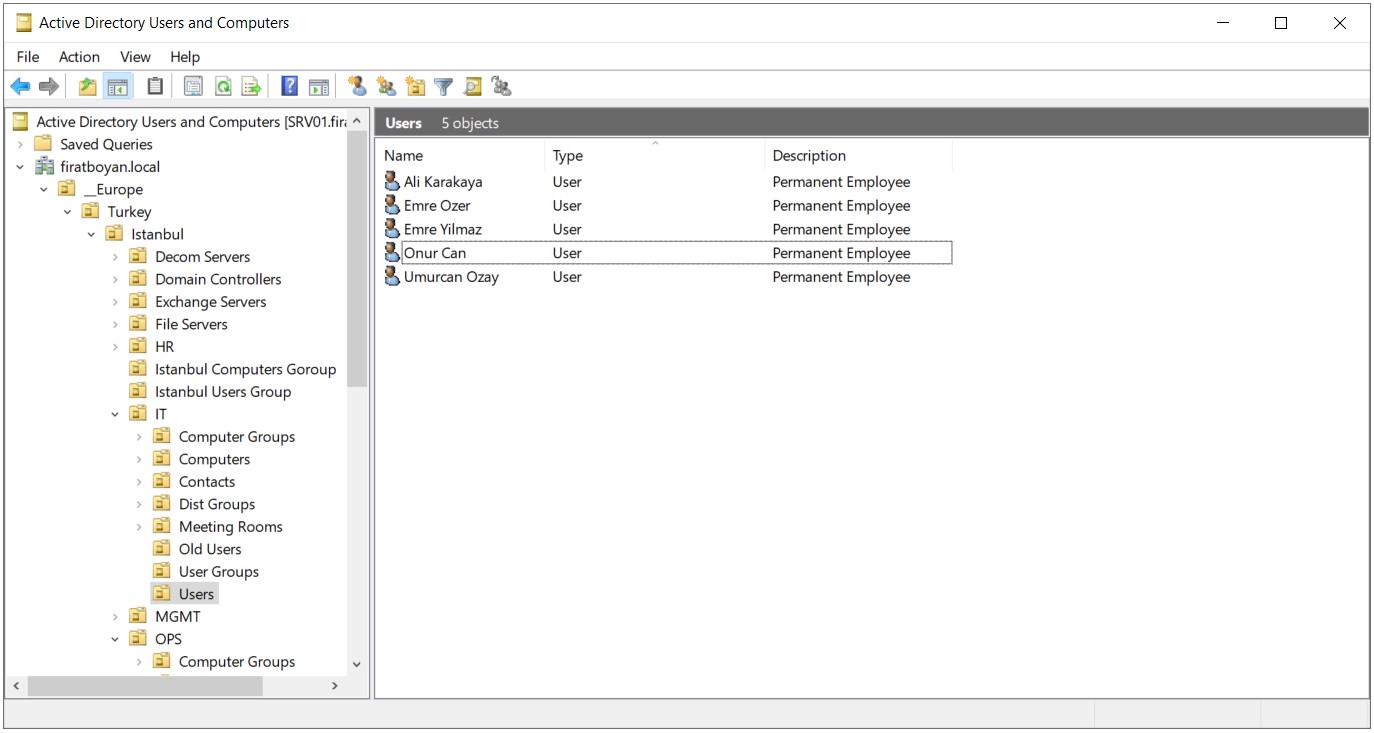Image resolution: width=1374 pixels, height=733 pixels.
Task: Click the clipboard icon in the toolbar
Action: pyautogui.click(x=155, y=87)
